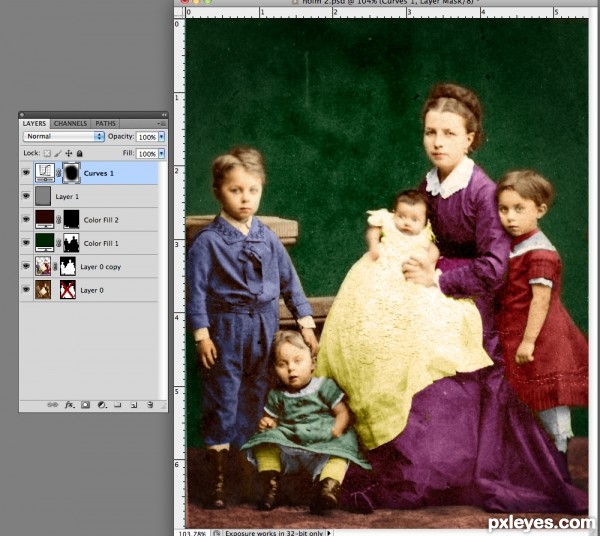The width and height of the screenshot is (600, 536).
Task: Create a new layer group
Action: [118, 405]
